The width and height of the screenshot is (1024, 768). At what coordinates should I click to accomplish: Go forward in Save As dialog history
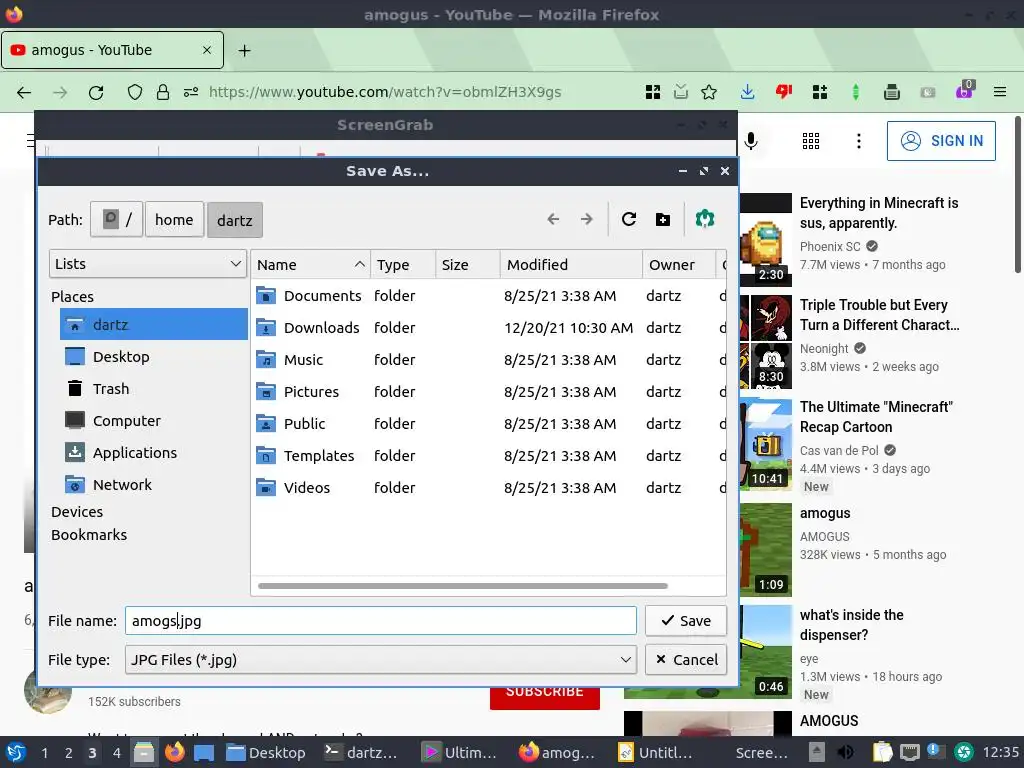[x=586, y=219]
